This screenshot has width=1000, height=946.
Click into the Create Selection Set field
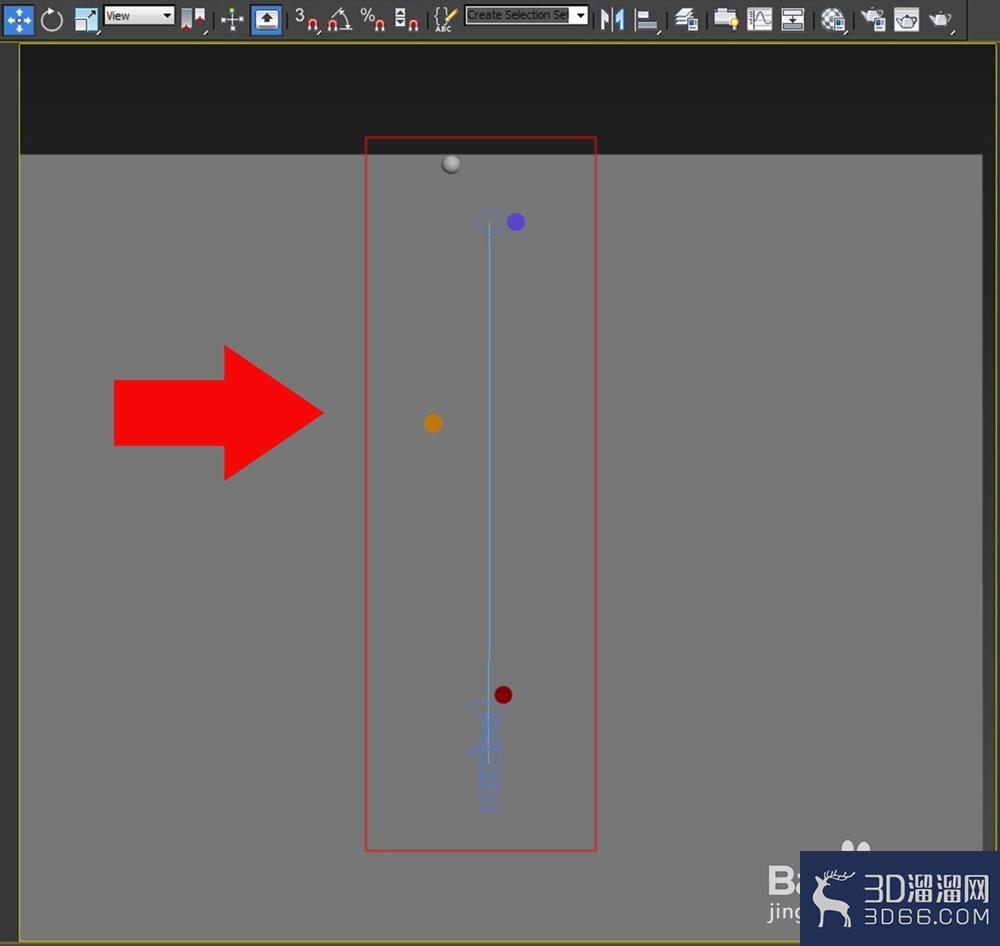click(517, 15)
